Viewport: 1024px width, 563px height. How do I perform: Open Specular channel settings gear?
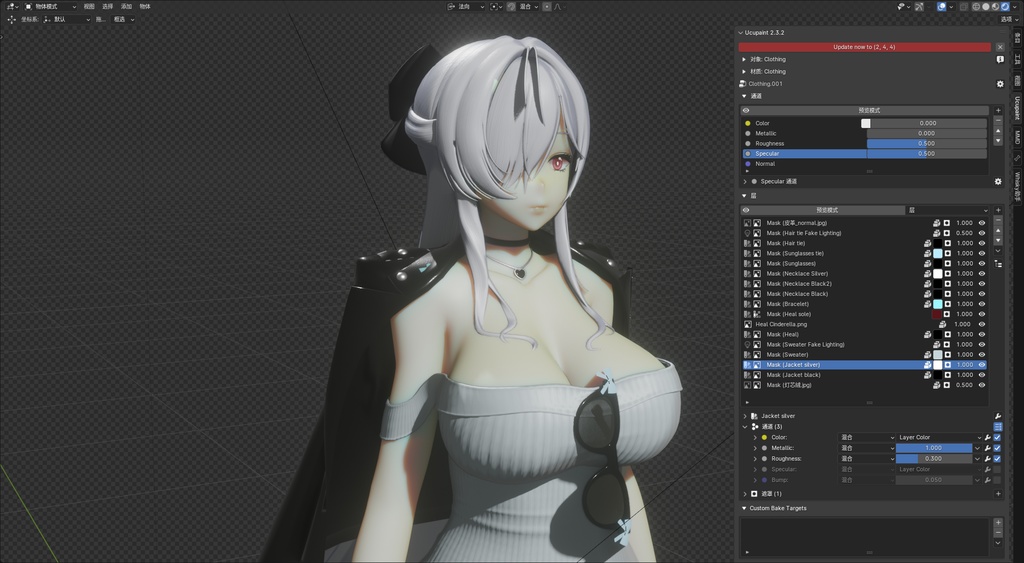coord(998,182)
